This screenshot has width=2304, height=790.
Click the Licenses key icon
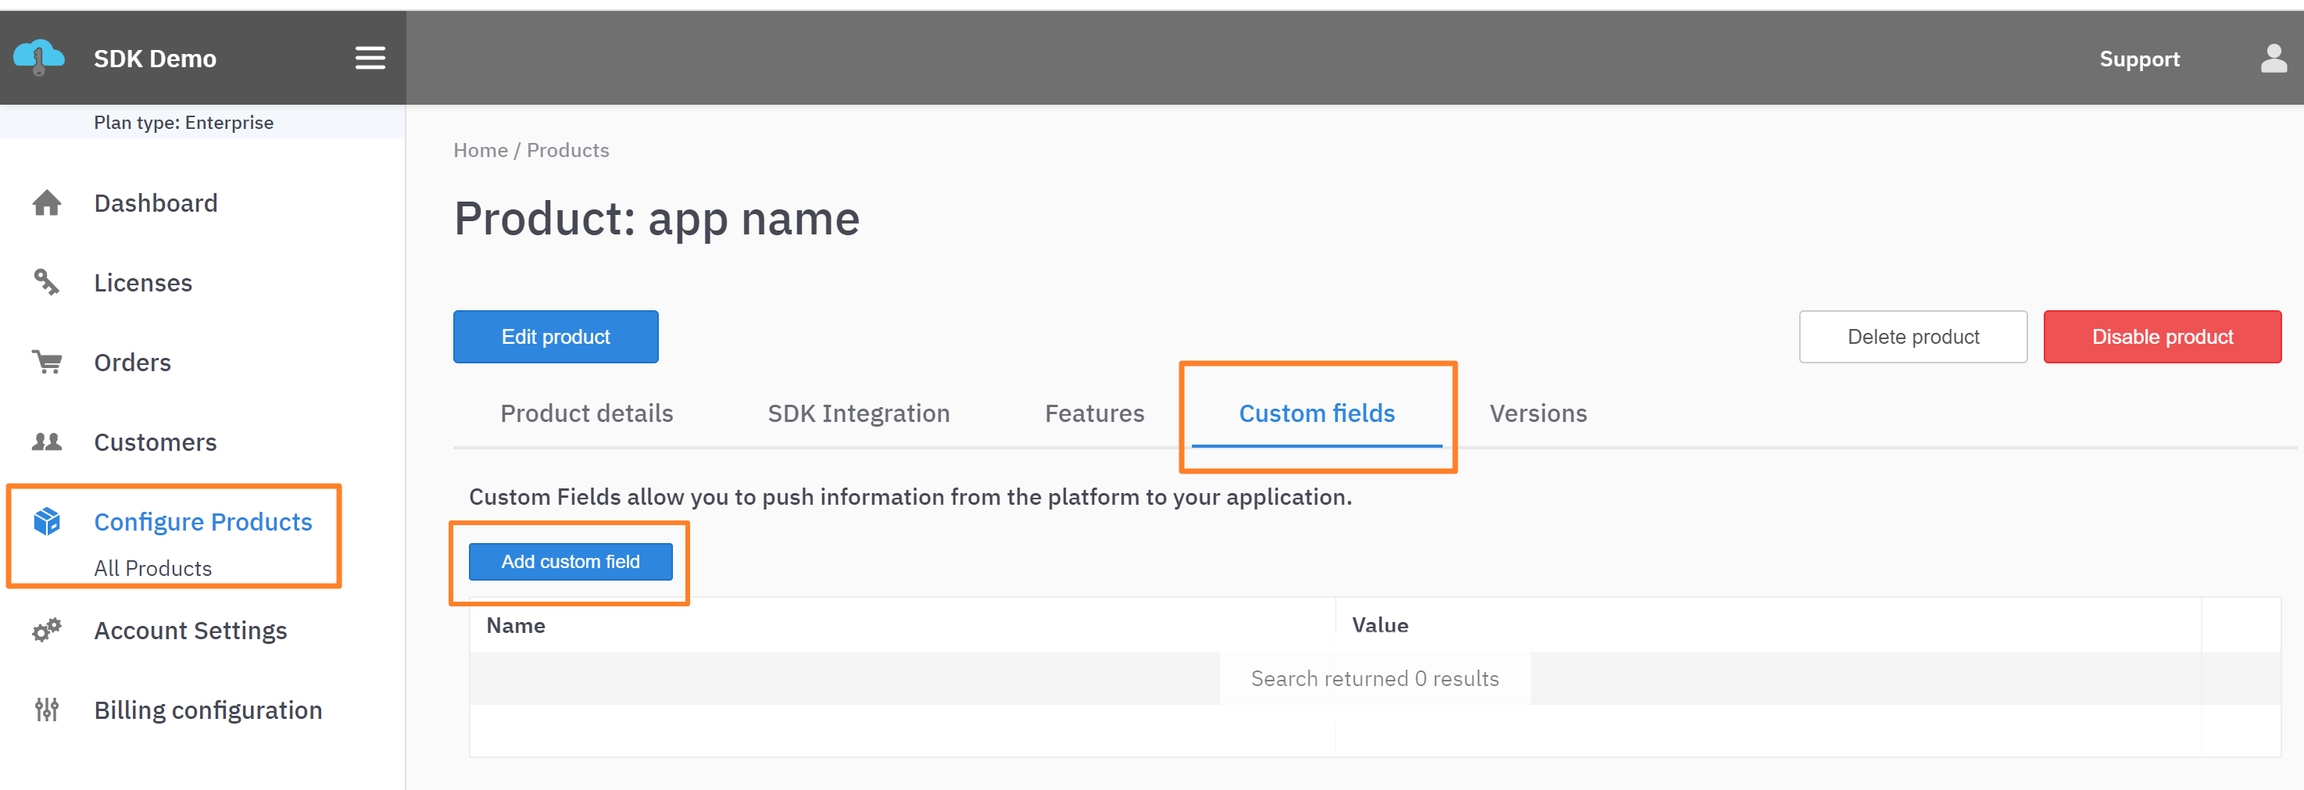coord(47,283)
